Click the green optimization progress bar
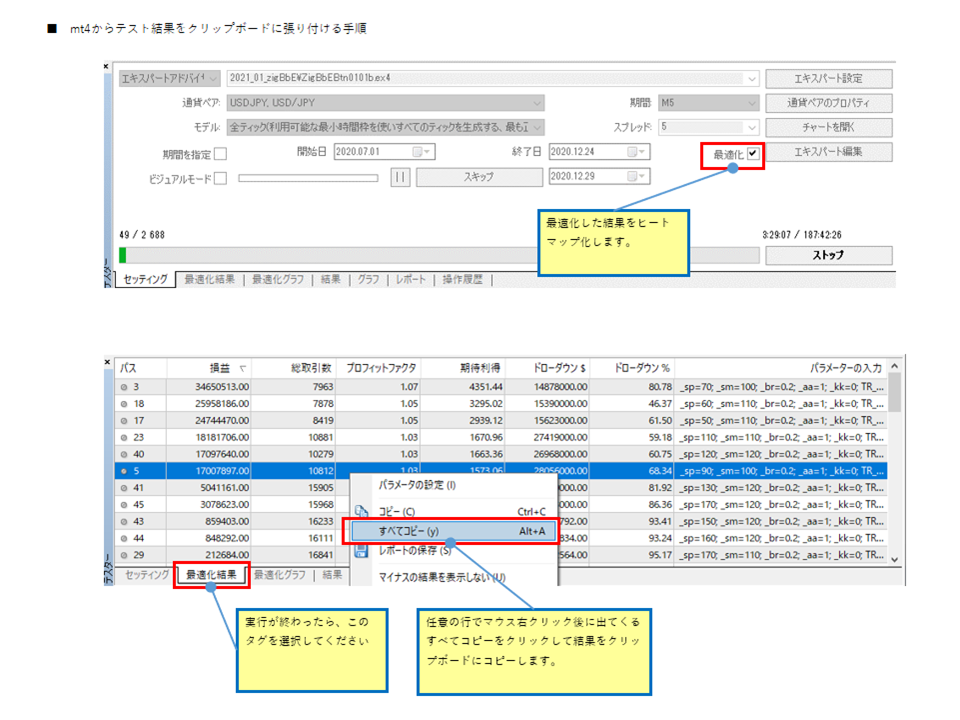 (x=123, y=255)
